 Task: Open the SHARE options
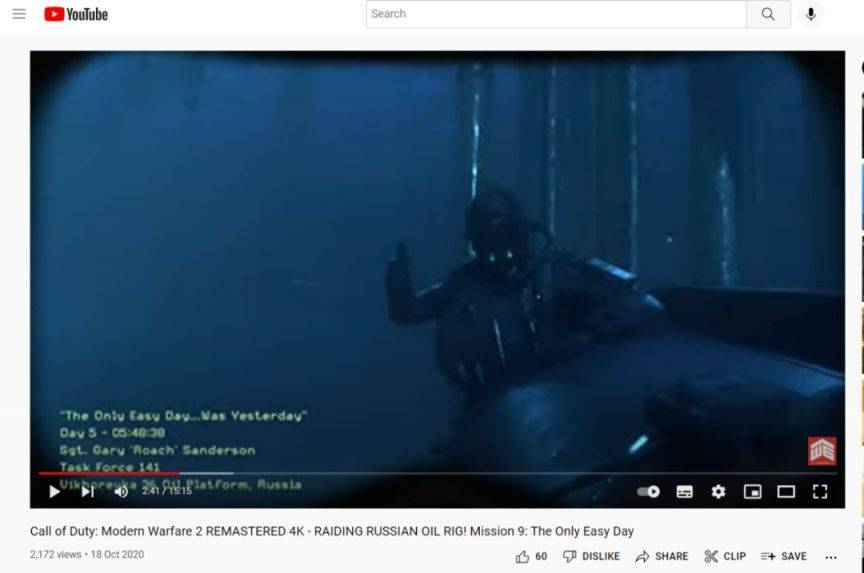click(x=661, y=556)
